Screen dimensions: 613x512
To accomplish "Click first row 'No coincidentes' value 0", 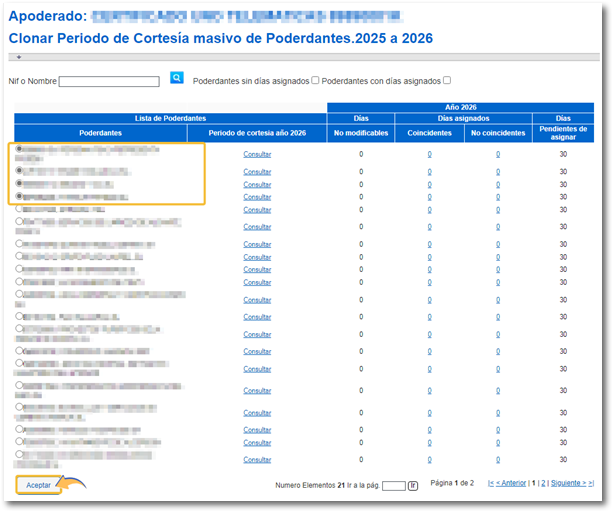I will tap(497, 154).
